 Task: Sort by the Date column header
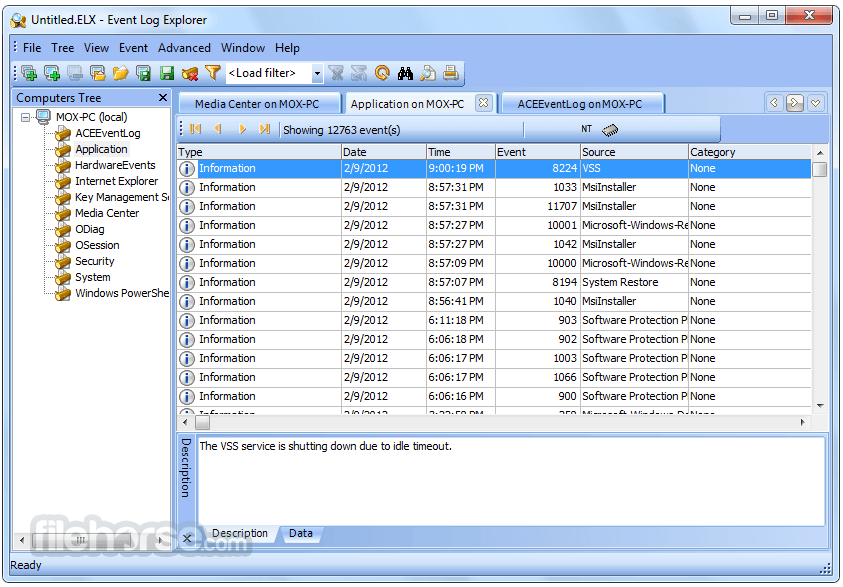pos(384,152)
